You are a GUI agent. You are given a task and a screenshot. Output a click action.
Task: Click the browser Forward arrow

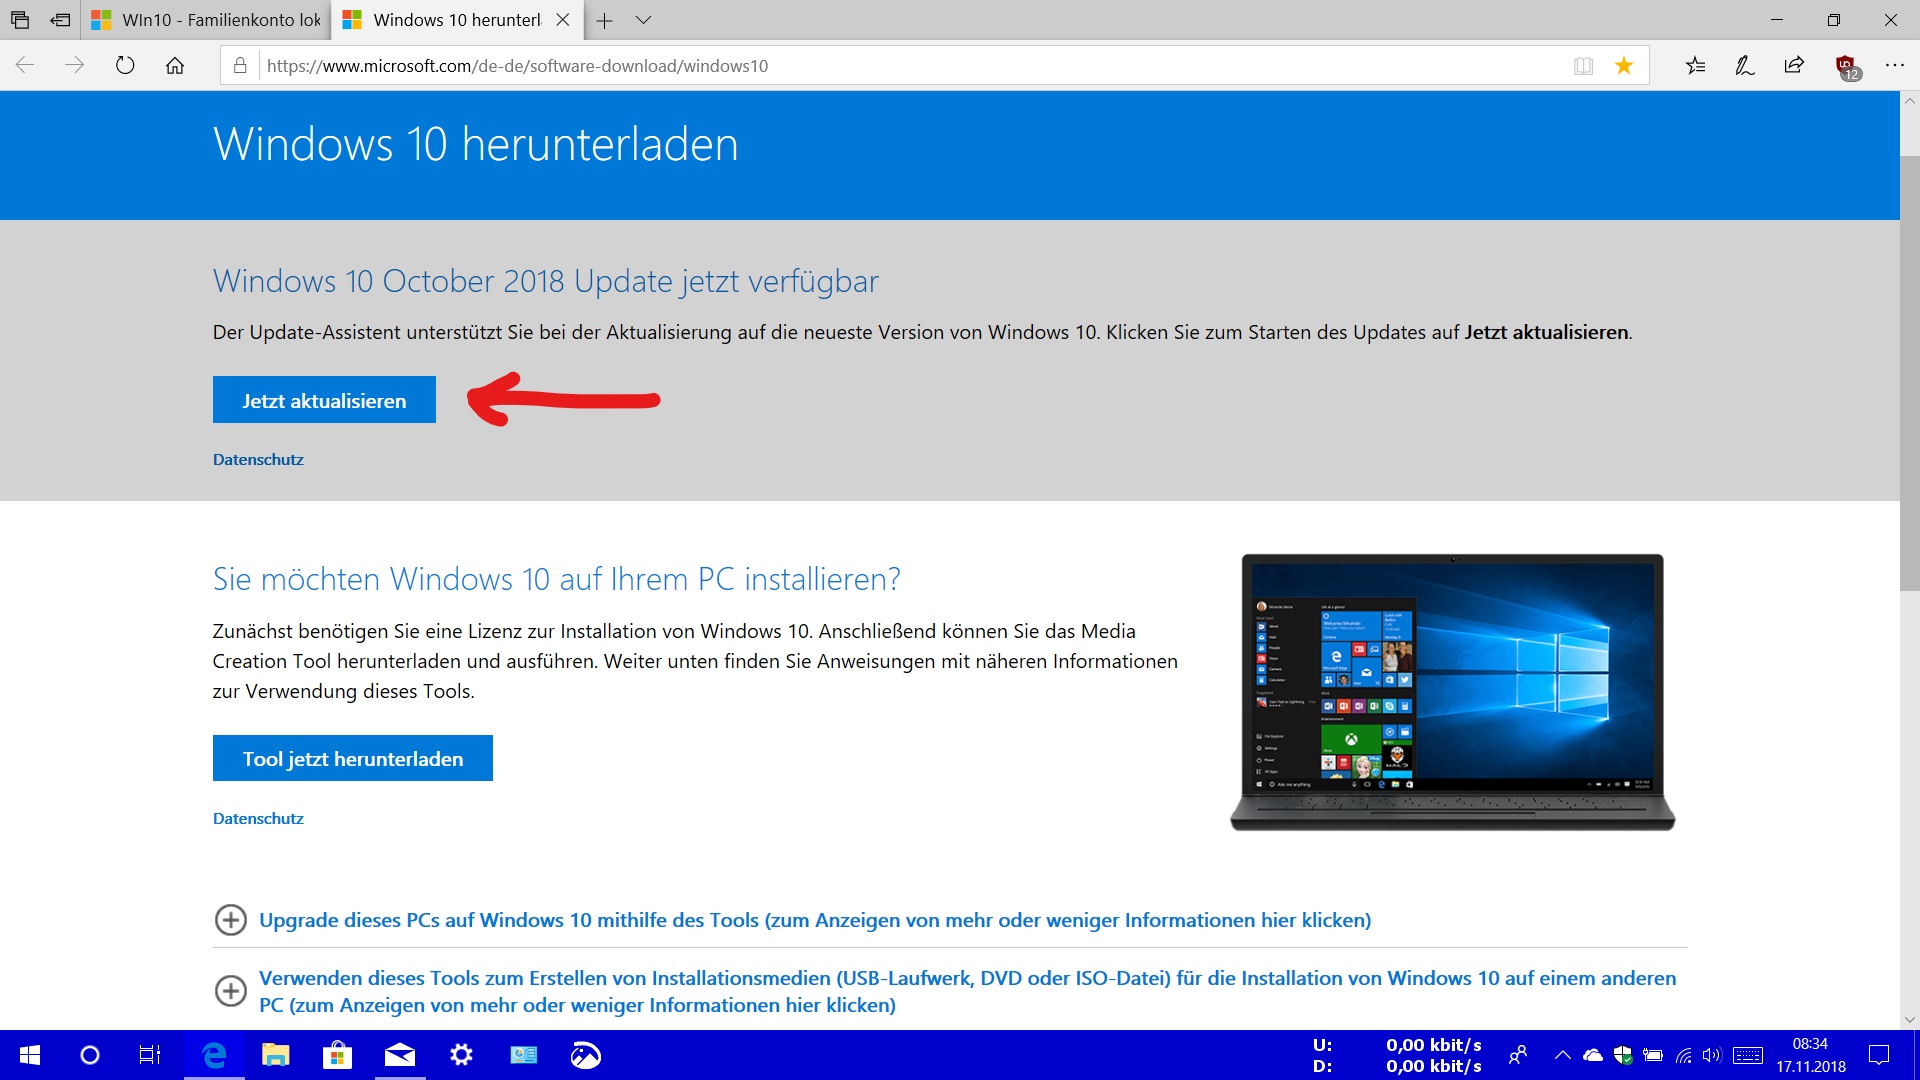(75, 65)
